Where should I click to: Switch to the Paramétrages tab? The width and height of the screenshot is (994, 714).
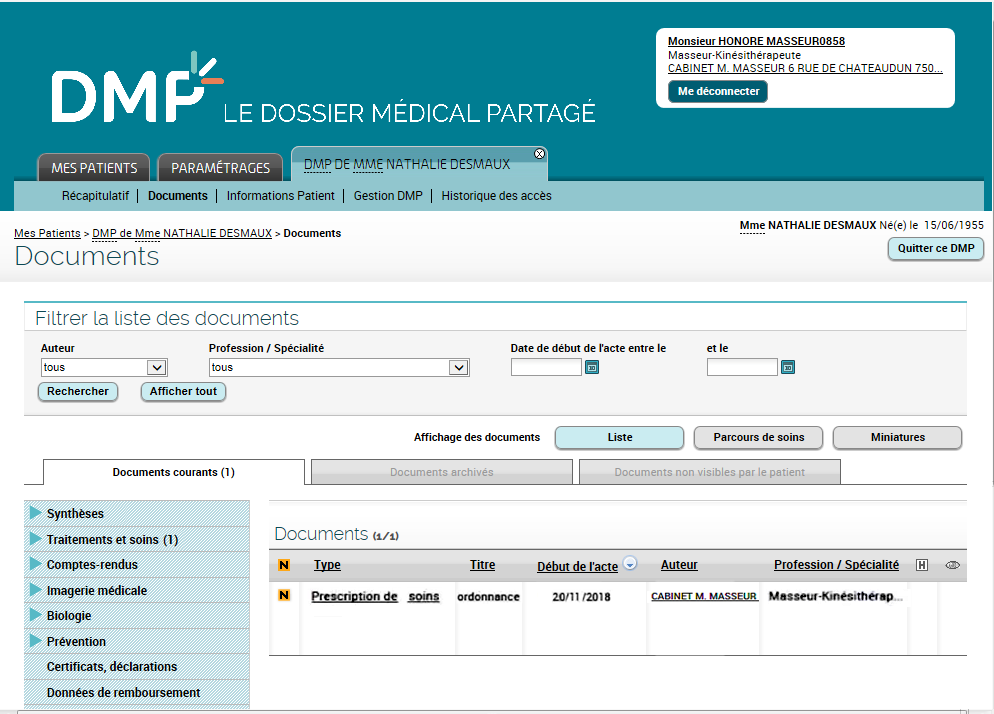(x=220, y=168)
